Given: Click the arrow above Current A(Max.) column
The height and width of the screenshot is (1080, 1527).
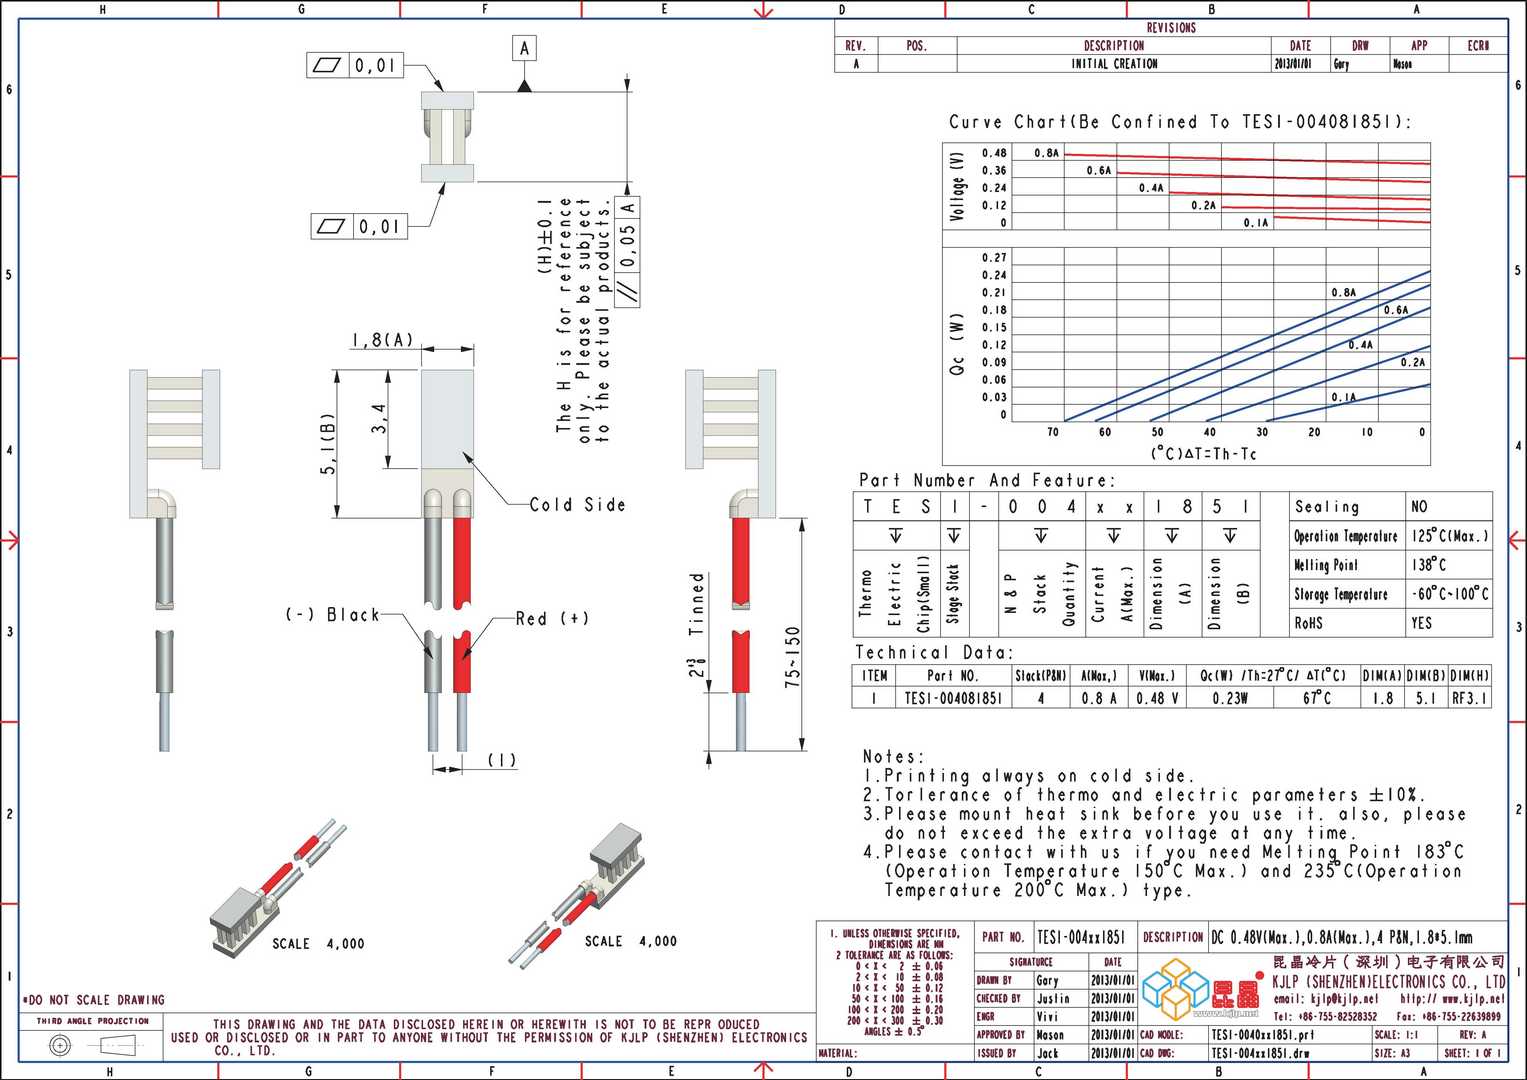Looking at the screenshot, I should click(1114, 535).
